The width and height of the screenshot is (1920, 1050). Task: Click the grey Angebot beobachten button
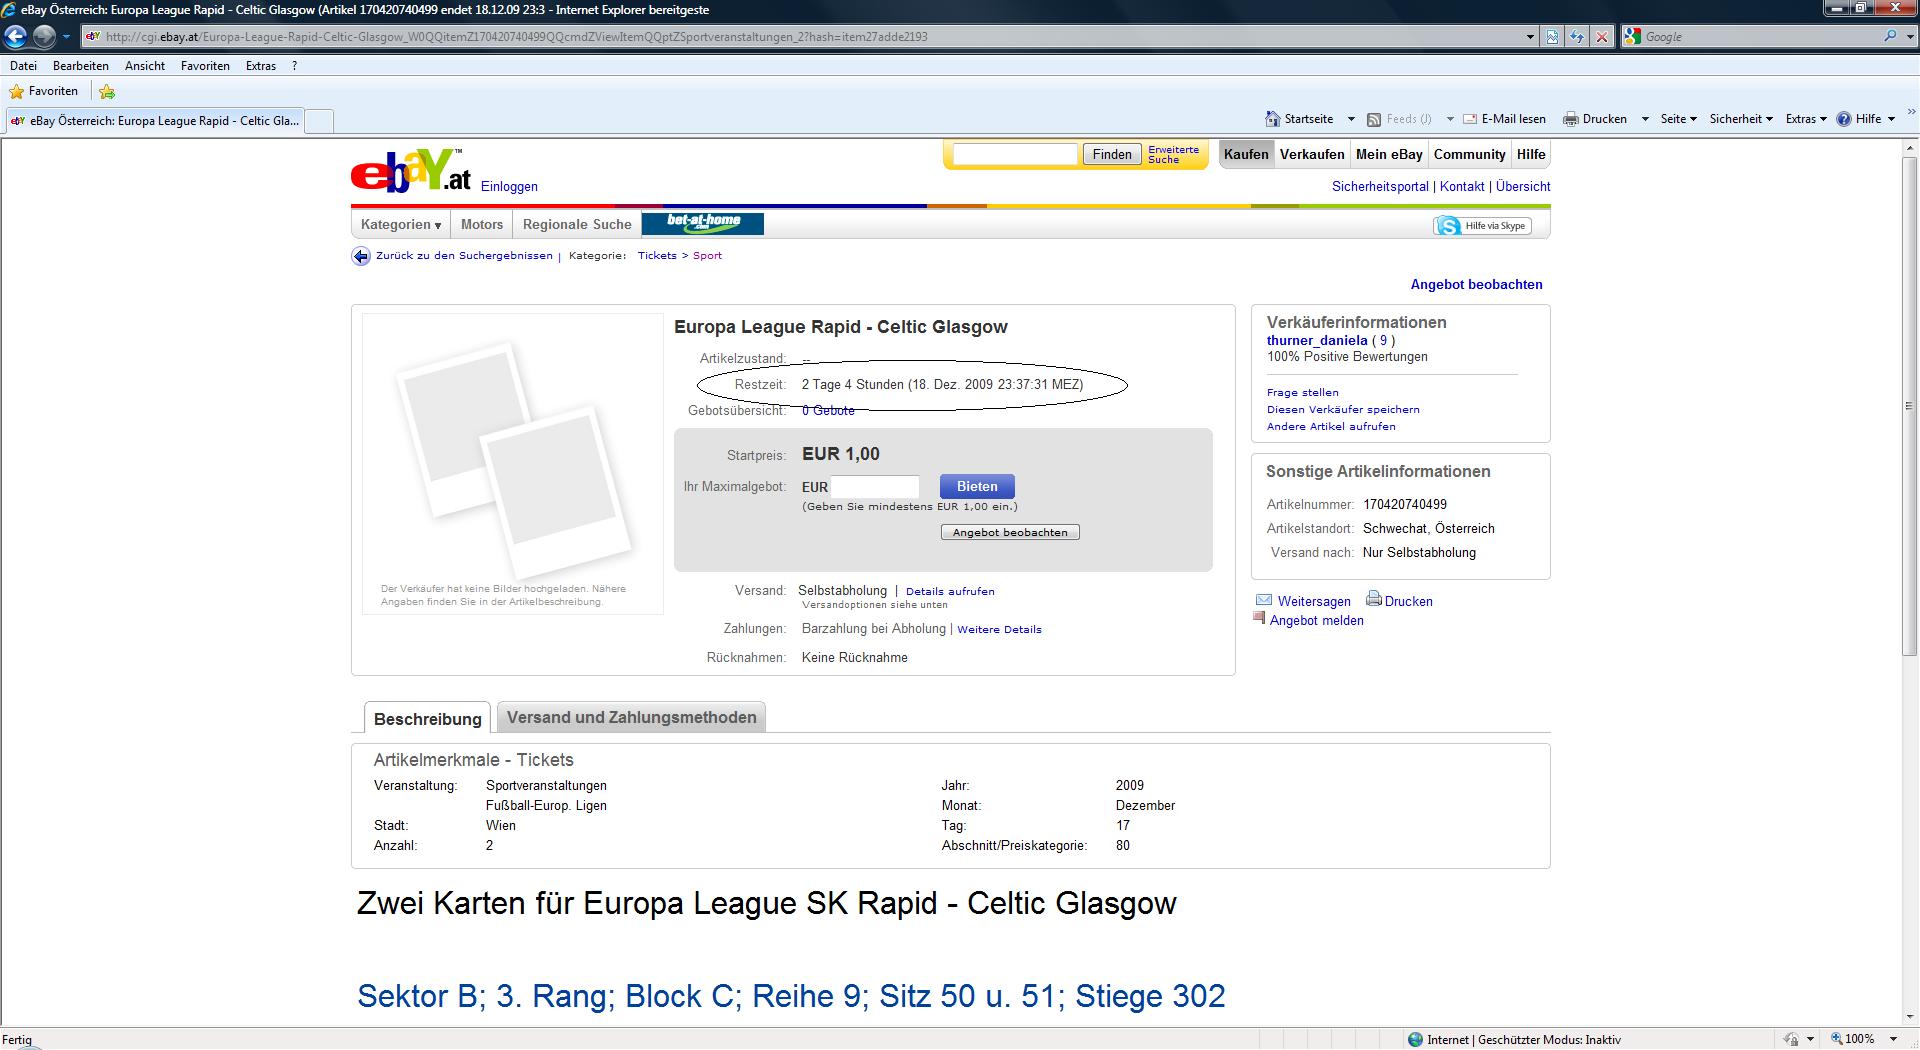(1010, 533)
